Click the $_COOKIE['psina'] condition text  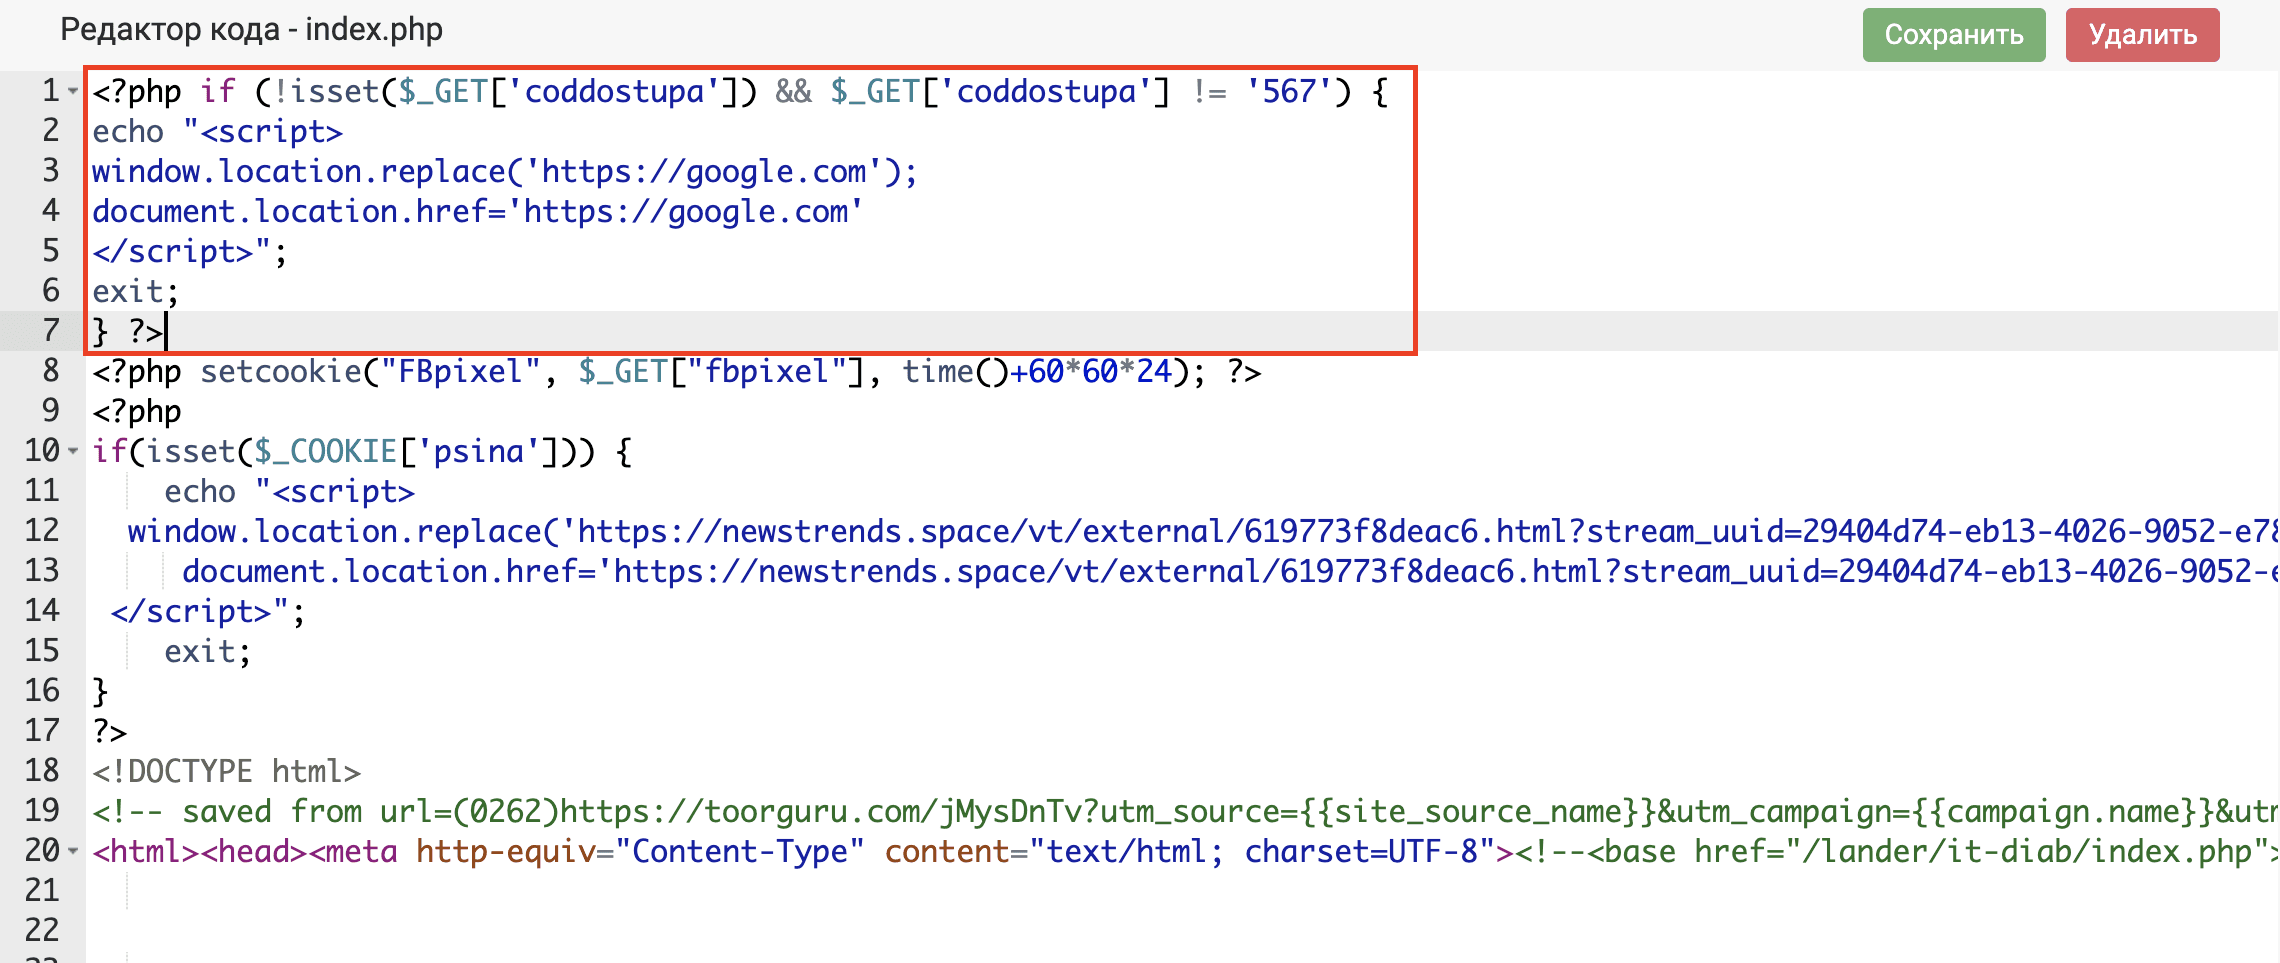(400, 452)
